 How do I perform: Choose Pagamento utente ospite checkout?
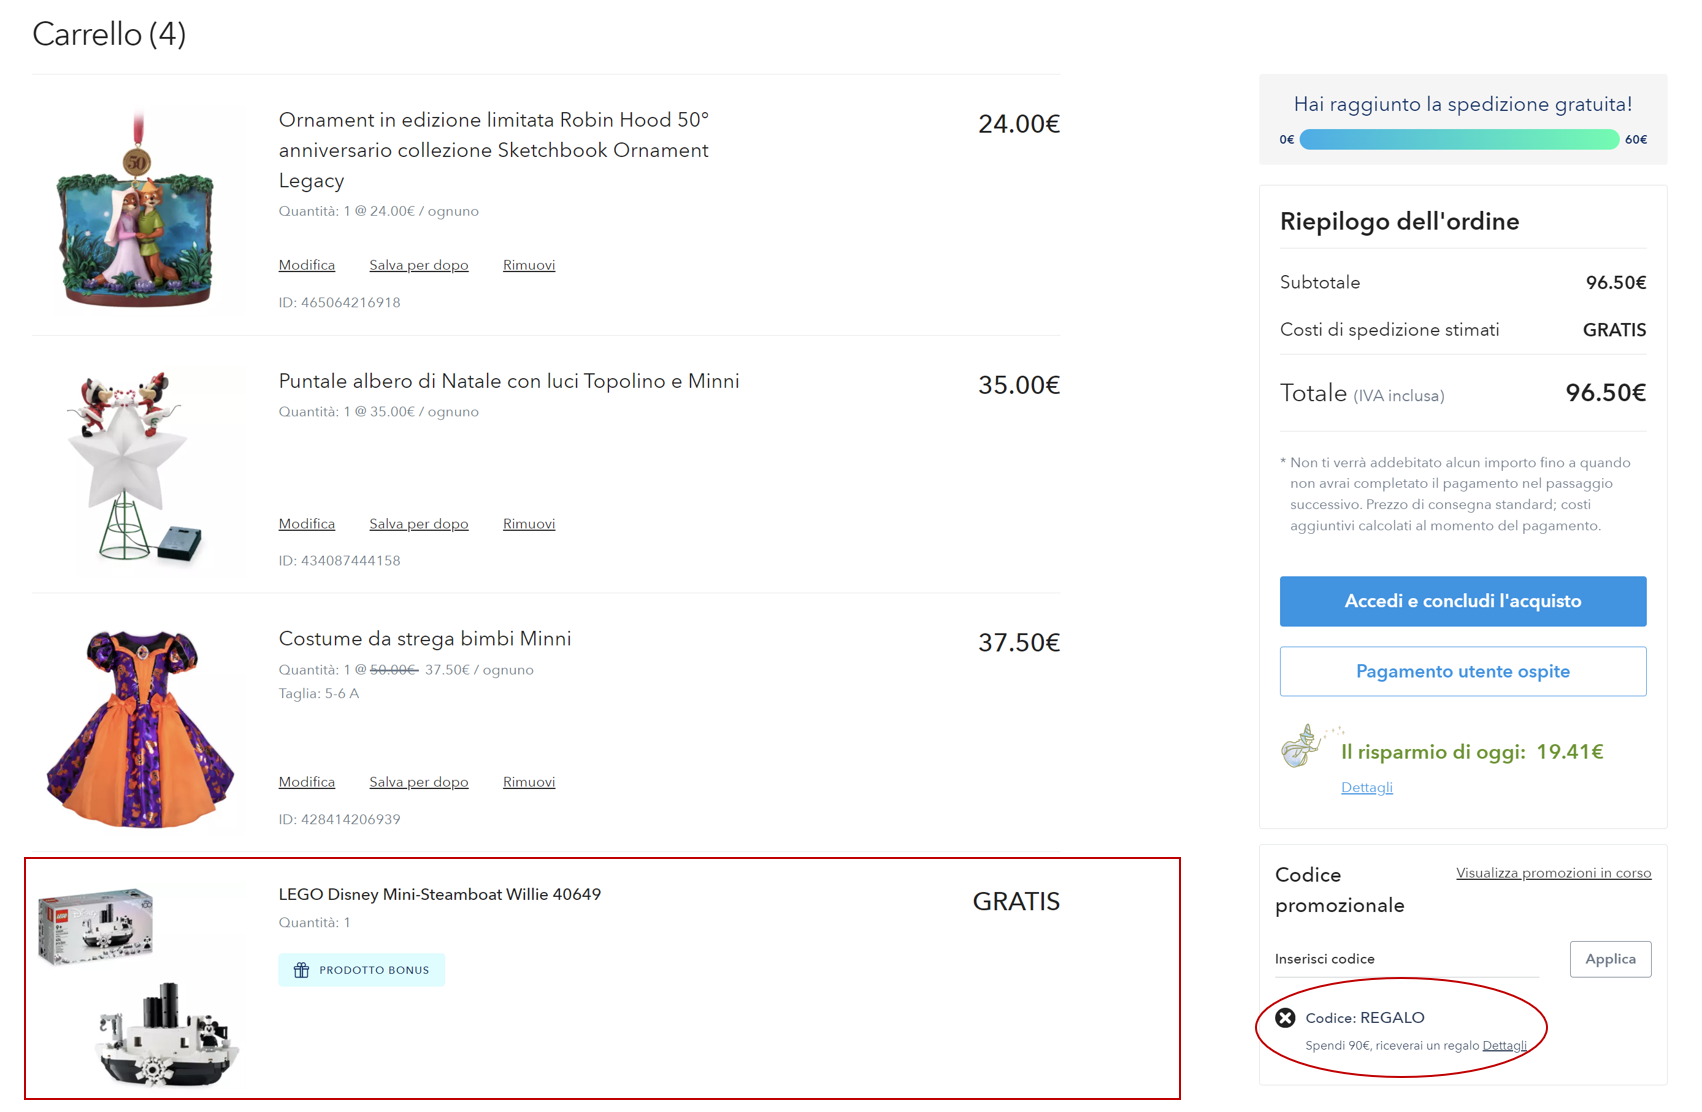(x=1462, y=671)
